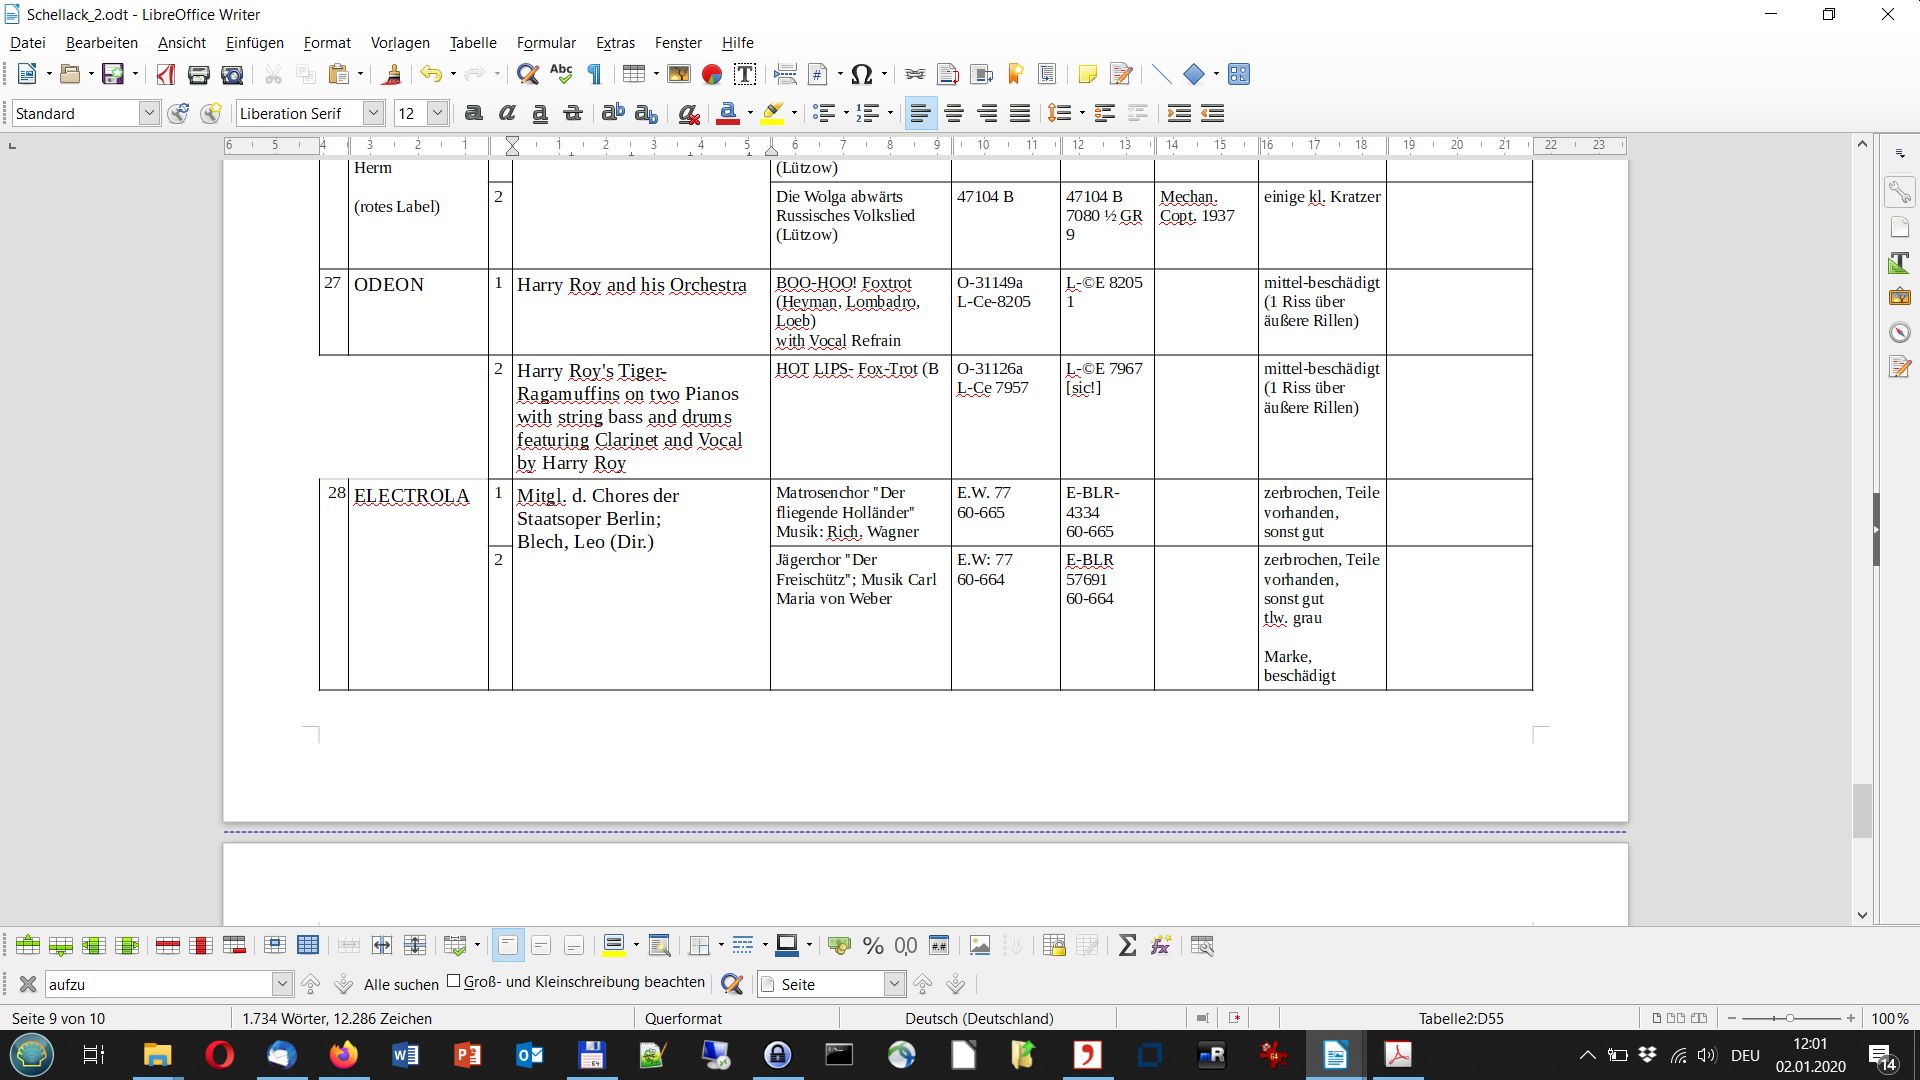Select the Insert Line drawing tool
1920x1080 pixels.
[1161, 74]
